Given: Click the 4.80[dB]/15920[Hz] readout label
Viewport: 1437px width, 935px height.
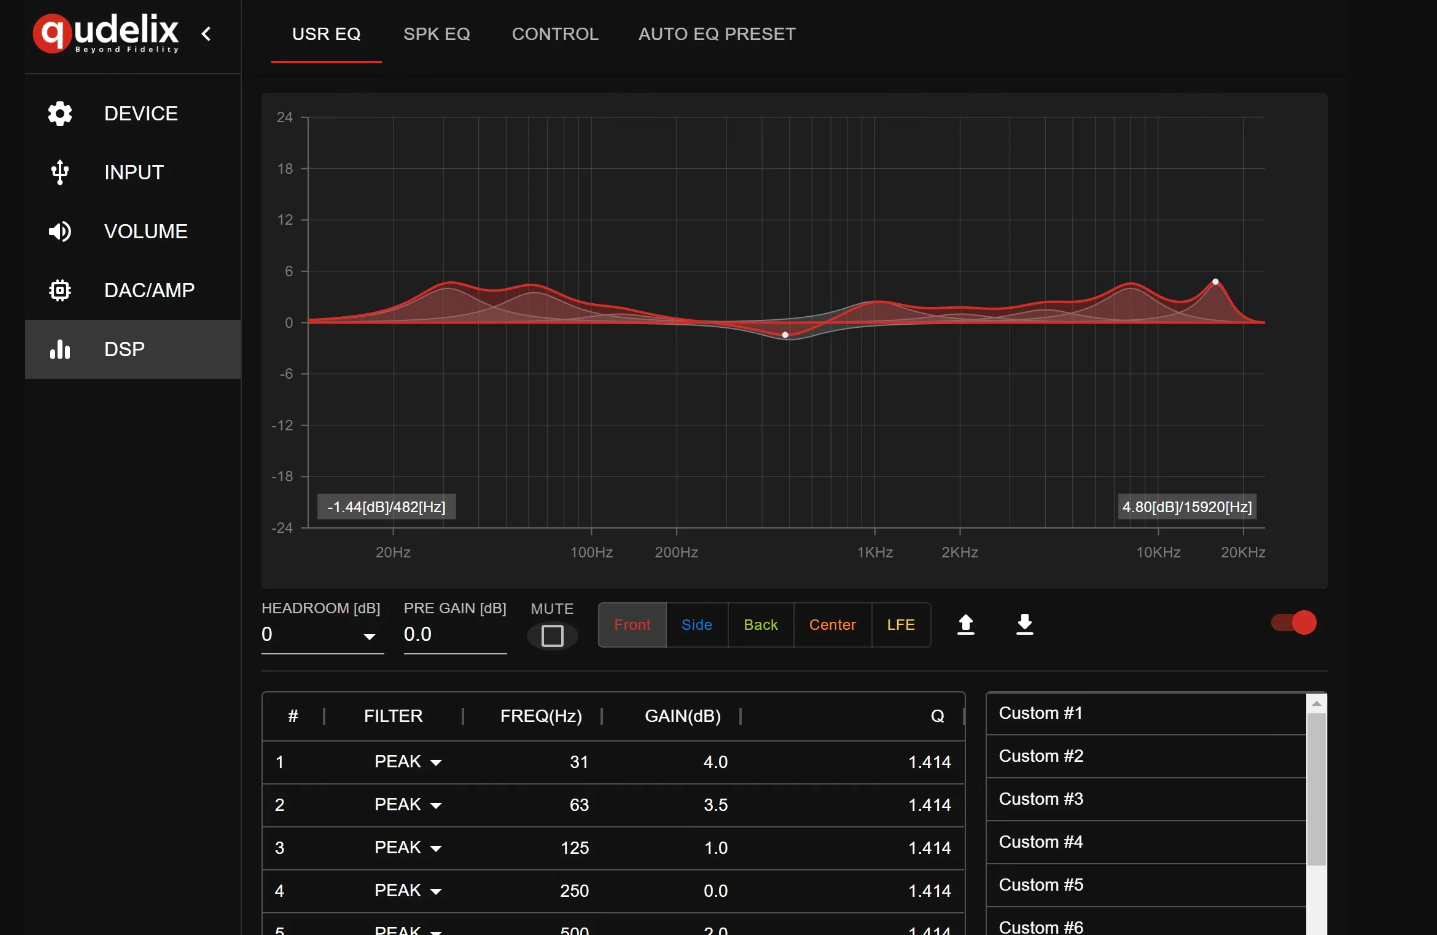Looking at the screenshot, I should tap(1187, 507).
